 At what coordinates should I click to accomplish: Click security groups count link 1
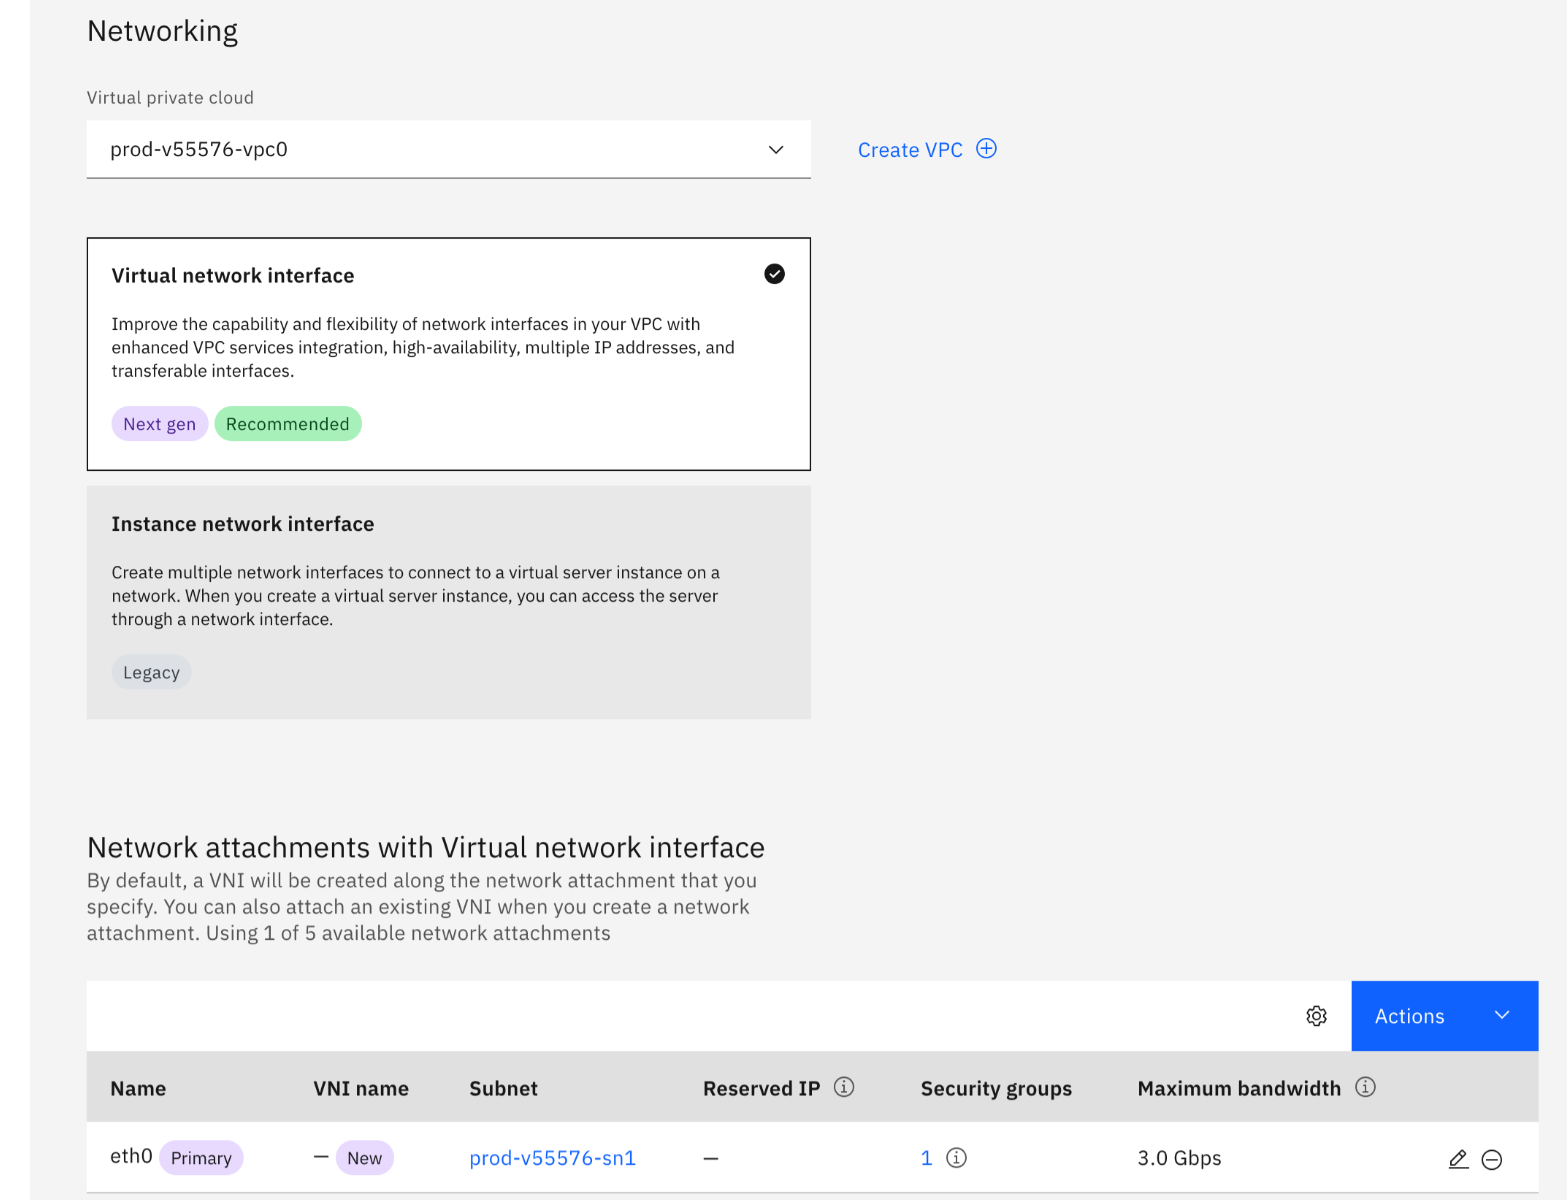926,1158
